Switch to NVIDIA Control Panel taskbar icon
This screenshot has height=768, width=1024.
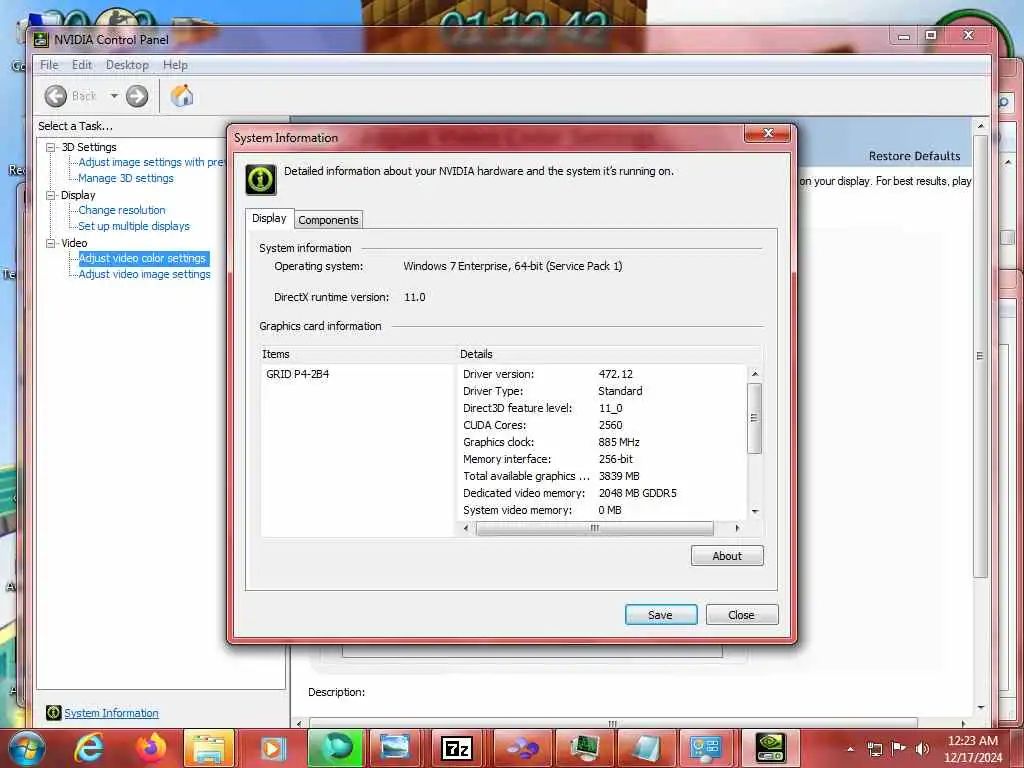coord(771,748)
